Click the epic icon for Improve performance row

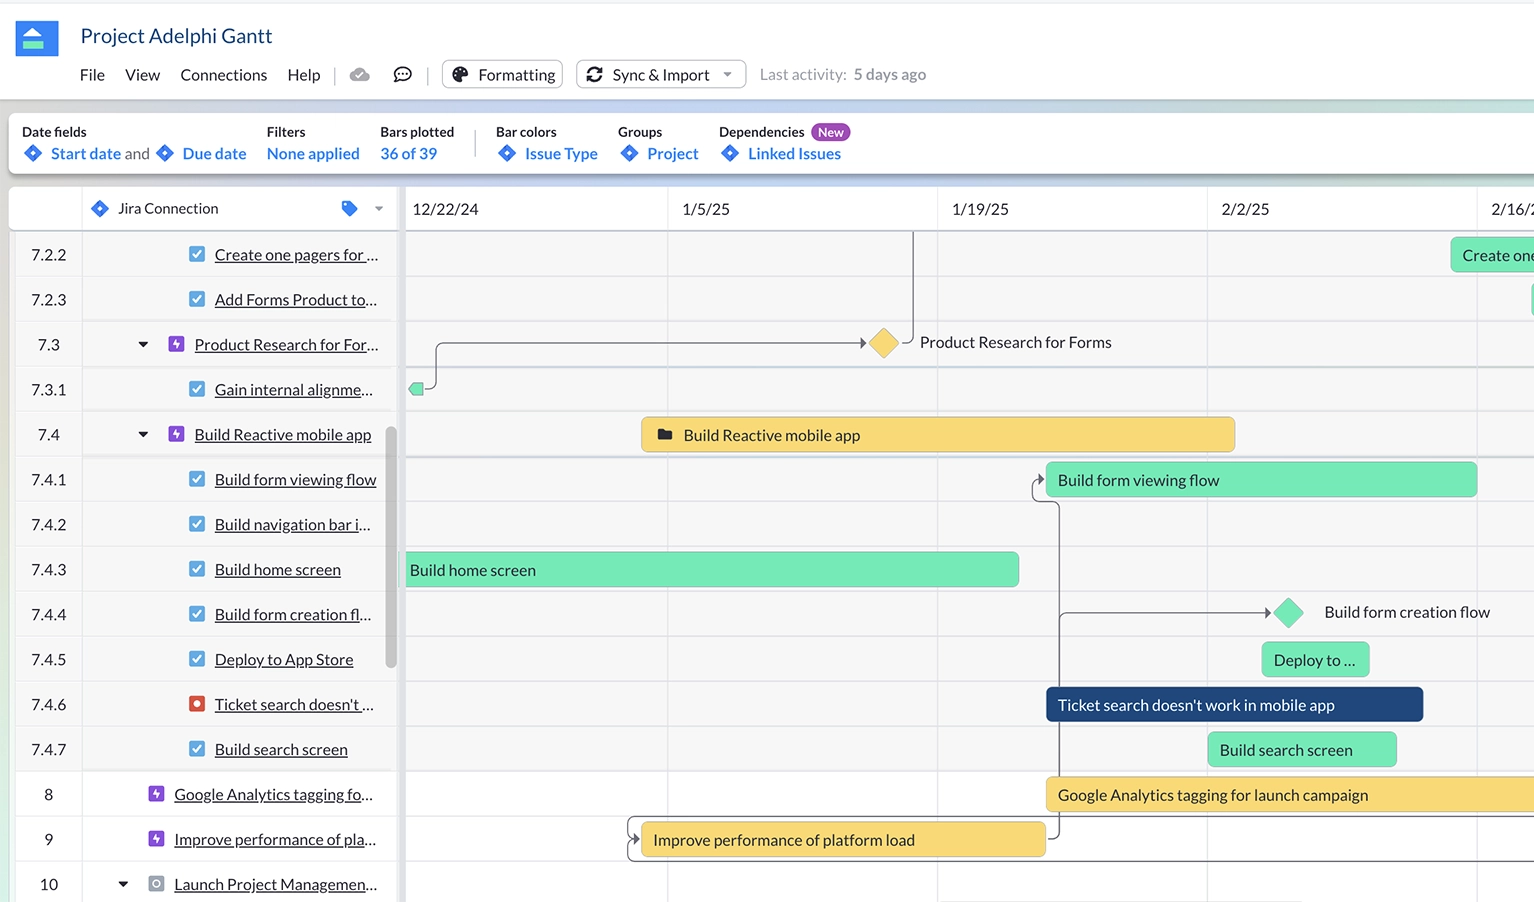click(156, 839)
